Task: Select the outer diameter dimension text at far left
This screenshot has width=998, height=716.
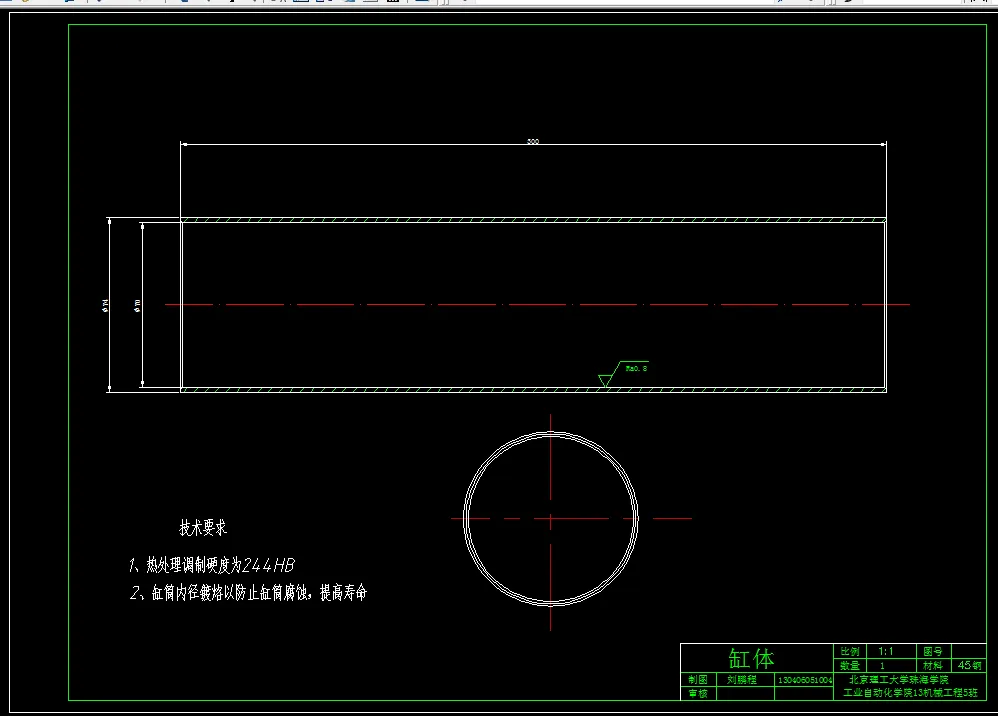Action: [105, 305]
